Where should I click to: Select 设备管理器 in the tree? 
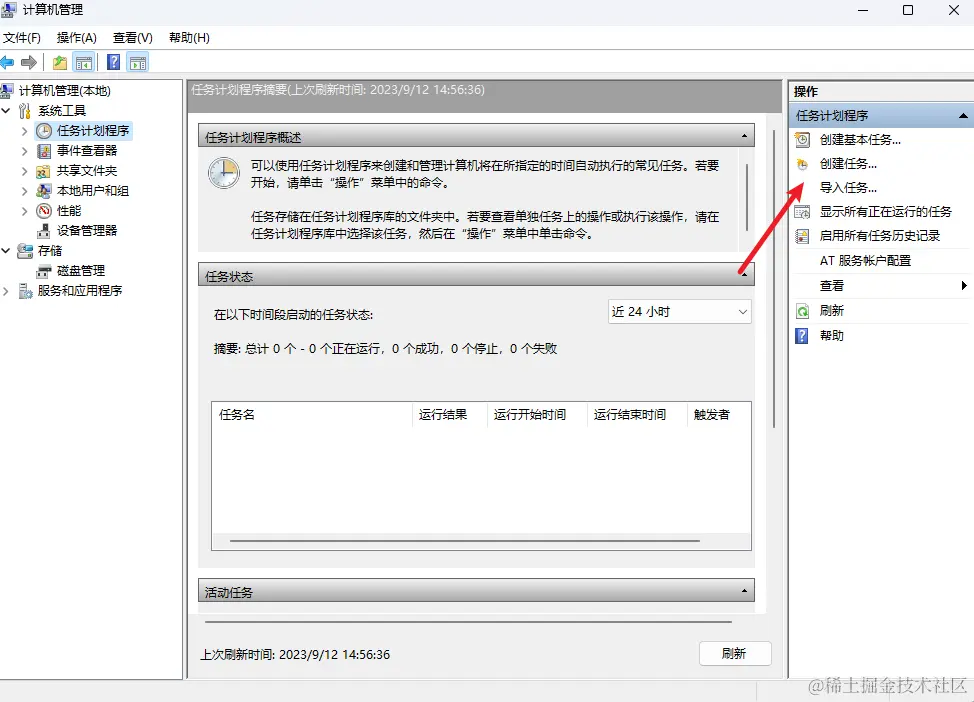pyautogui.click(x=87, y=230)
